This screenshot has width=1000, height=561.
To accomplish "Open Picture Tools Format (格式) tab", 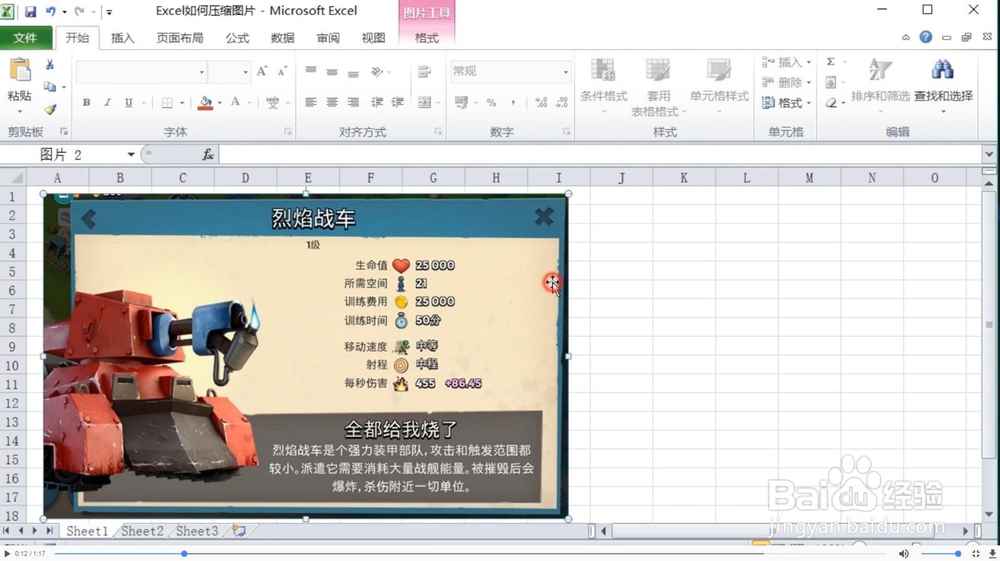I will point(427,38).
